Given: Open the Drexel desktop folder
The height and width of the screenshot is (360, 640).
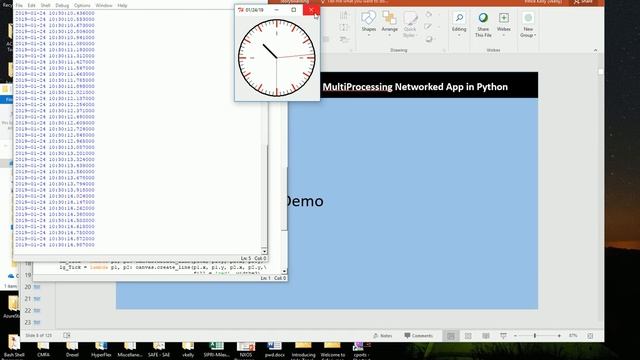Looking at the screenshot, I should pyautogui.click(x=72, y=349).
